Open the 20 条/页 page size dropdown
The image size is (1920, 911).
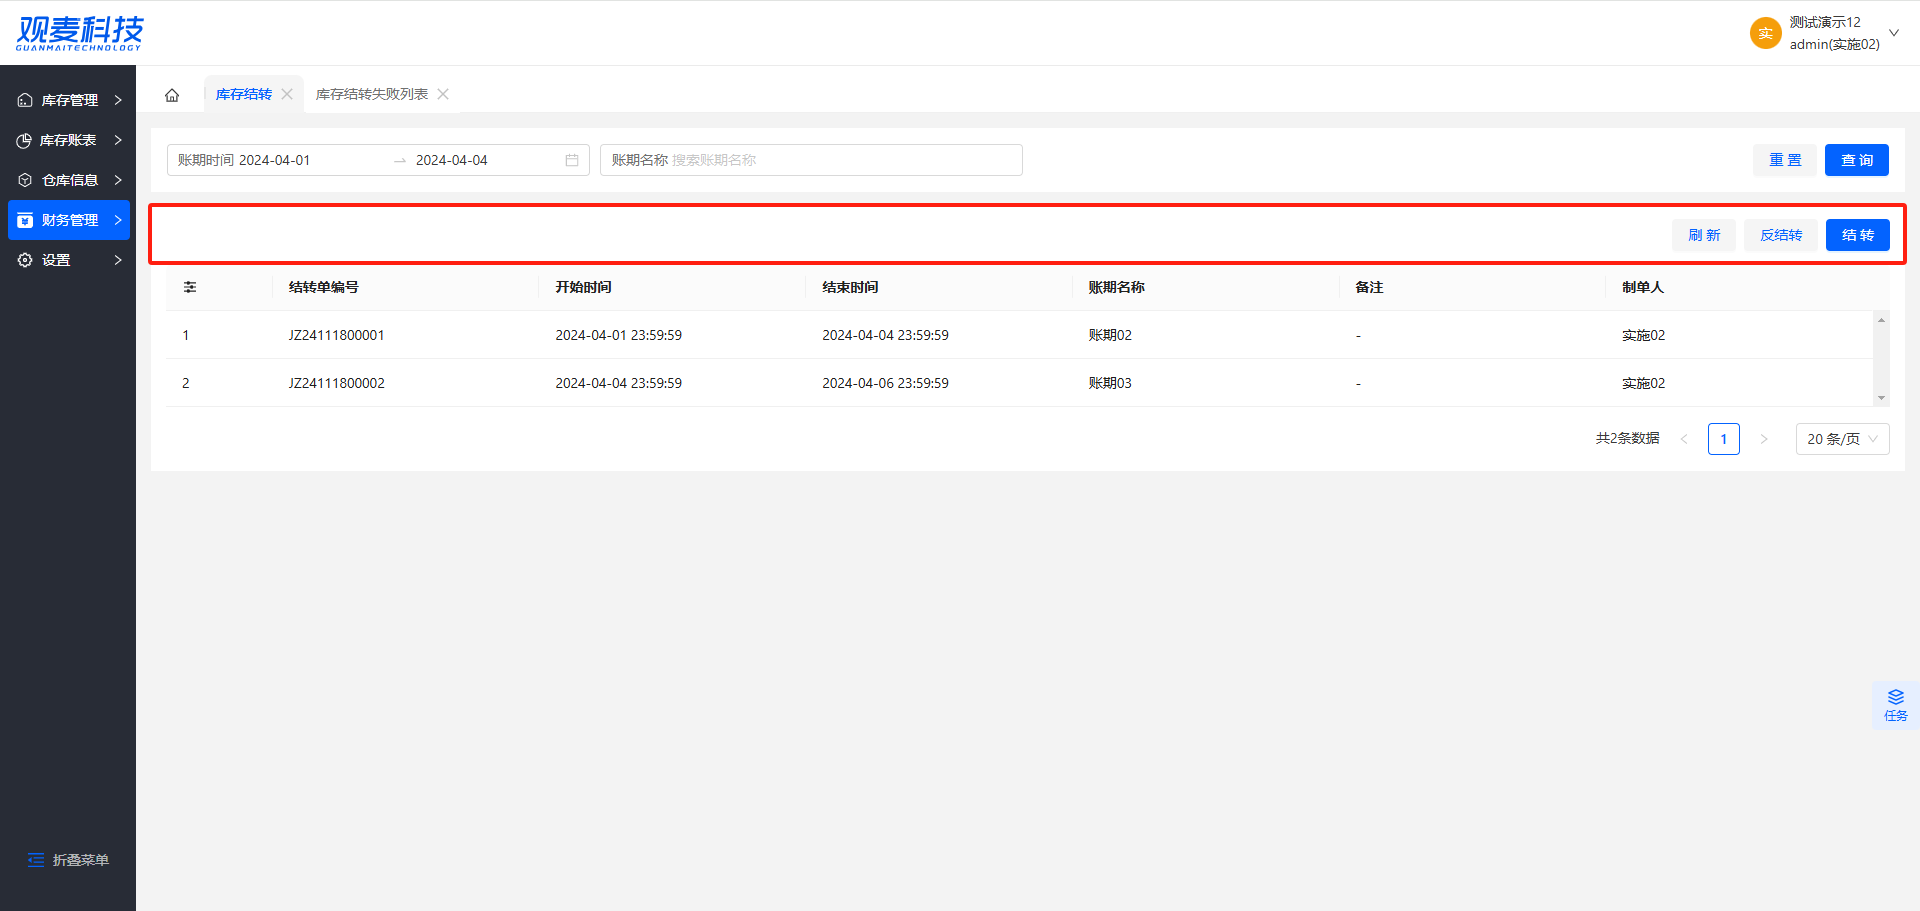tap(1843, 439)
